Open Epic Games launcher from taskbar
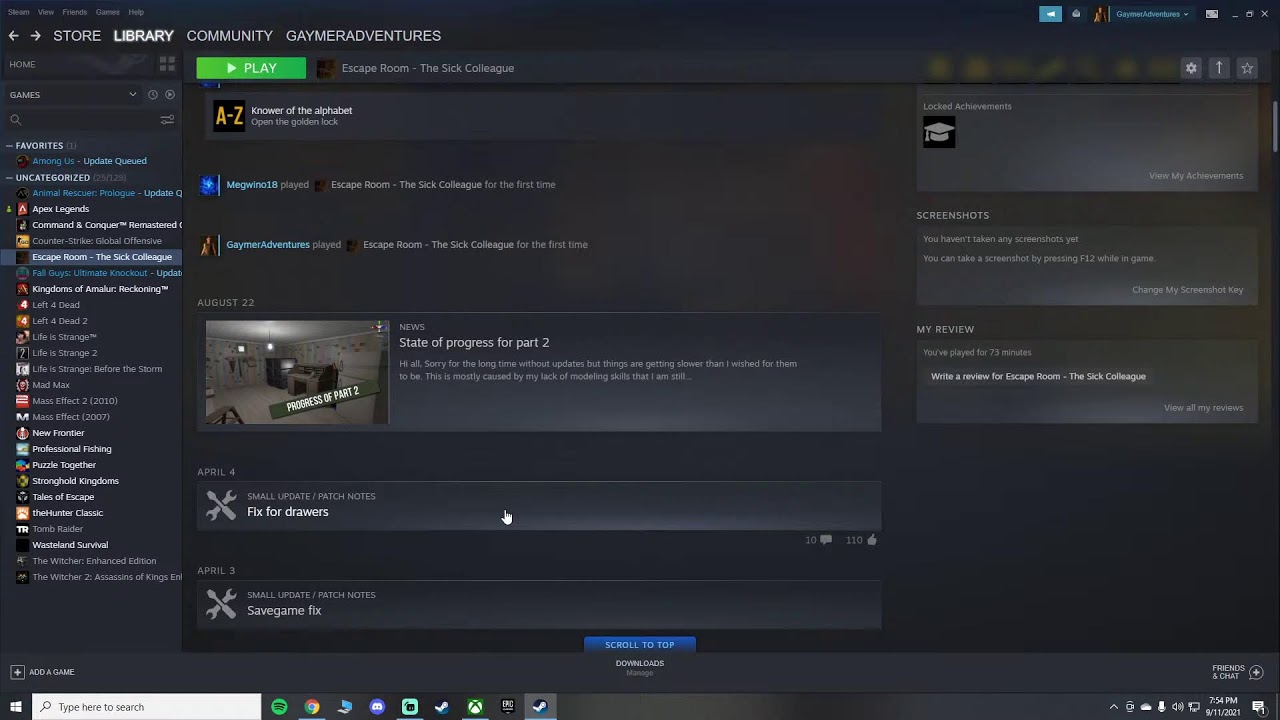This screenshot has height=720, width=1280. [x=508, y=707]
